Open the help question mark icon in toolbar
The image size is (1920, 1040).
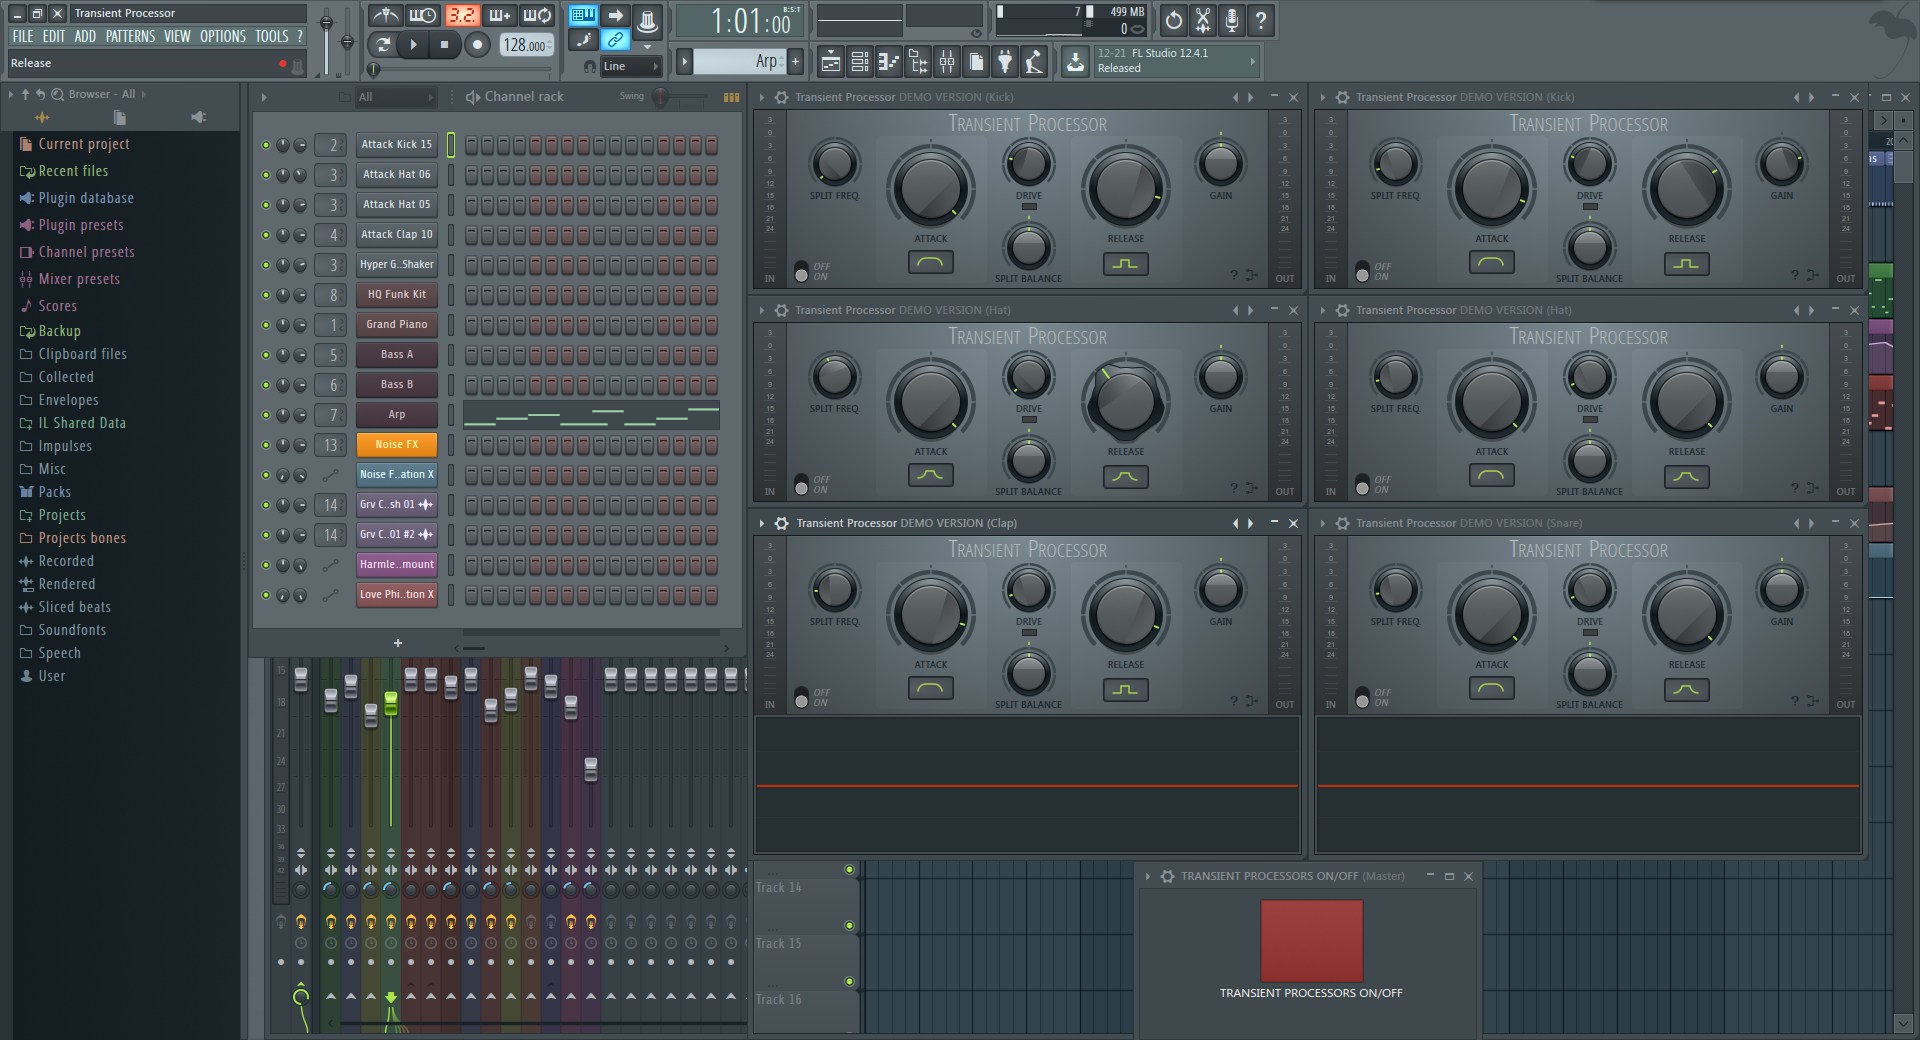click(1261, 20)
